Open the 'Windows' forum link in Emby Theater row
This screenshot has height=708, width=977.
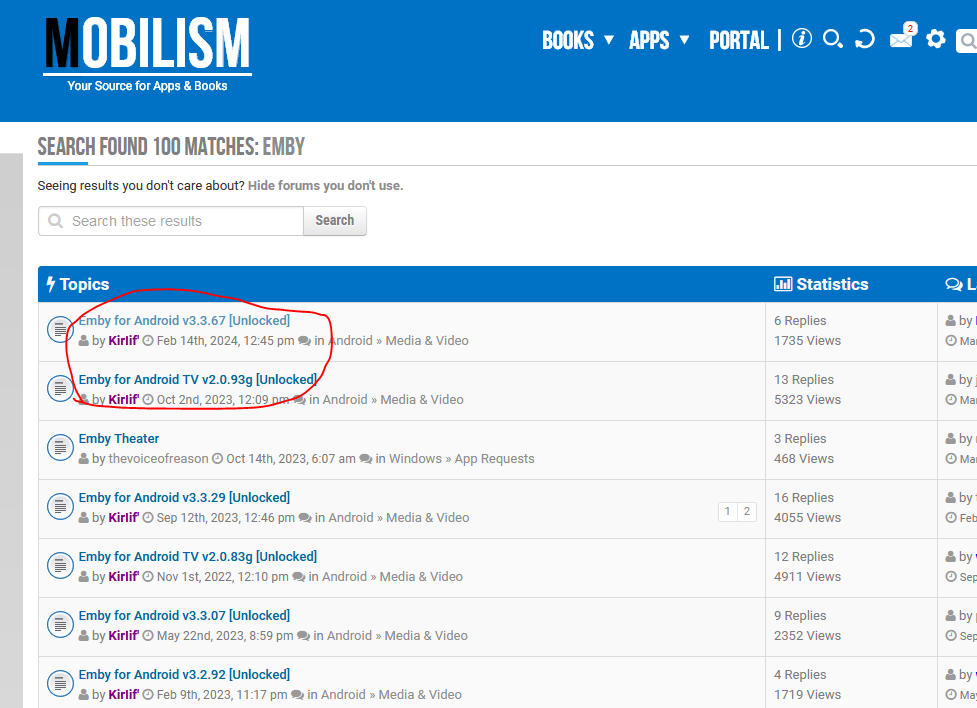click(415, 459)
